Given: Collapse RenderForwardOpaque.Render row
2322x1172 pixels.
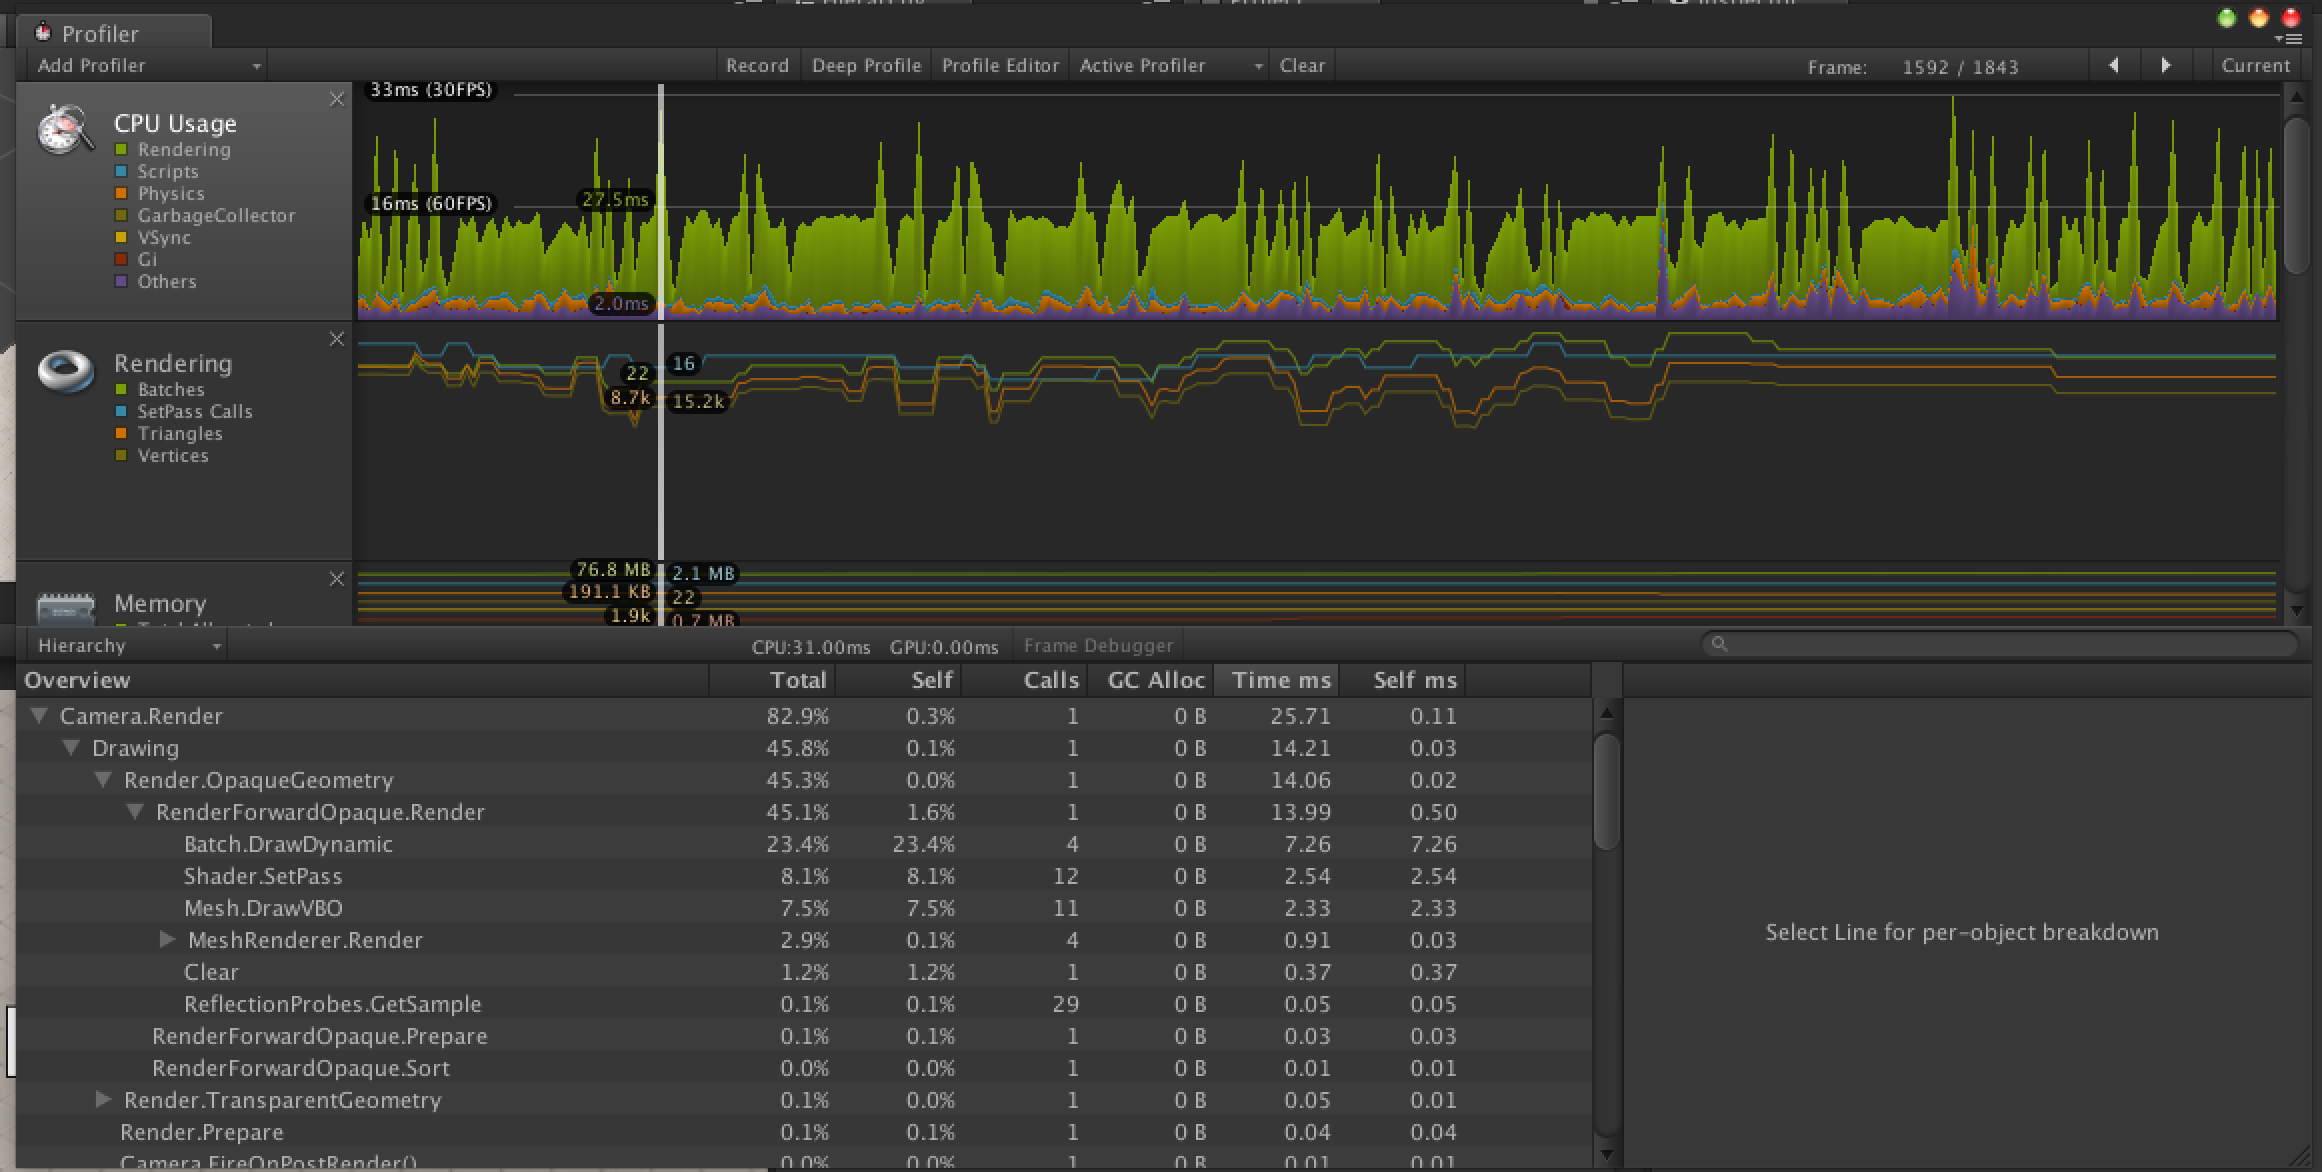Looking at the screenshot, I should 135,812.
